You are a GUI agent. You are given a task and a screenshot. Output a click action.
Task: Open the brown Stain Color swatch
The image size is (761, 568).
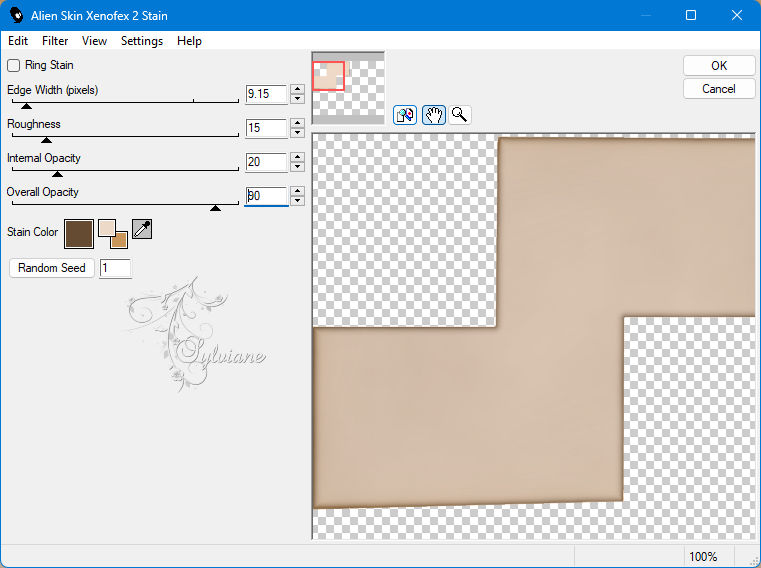coord(79,234)
